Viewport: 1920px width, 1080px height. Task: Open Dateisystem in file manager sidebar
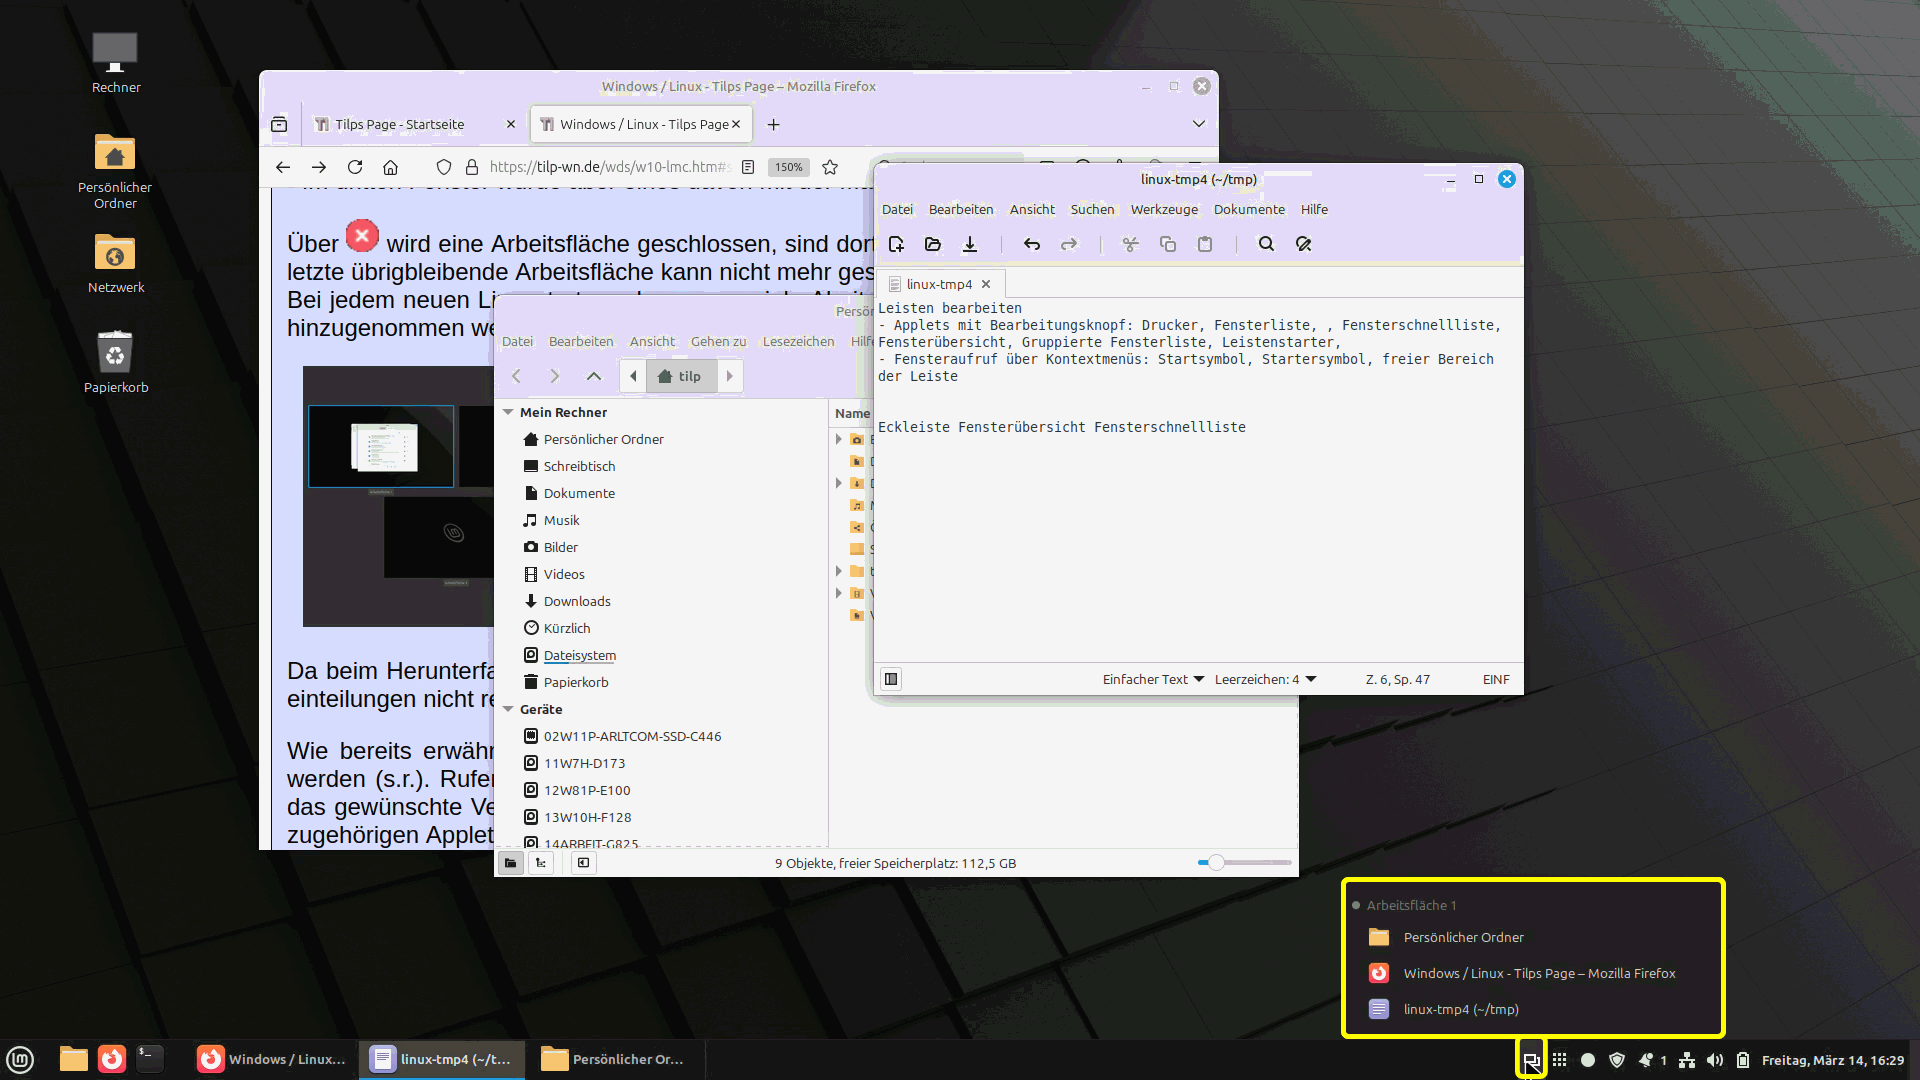579,655
